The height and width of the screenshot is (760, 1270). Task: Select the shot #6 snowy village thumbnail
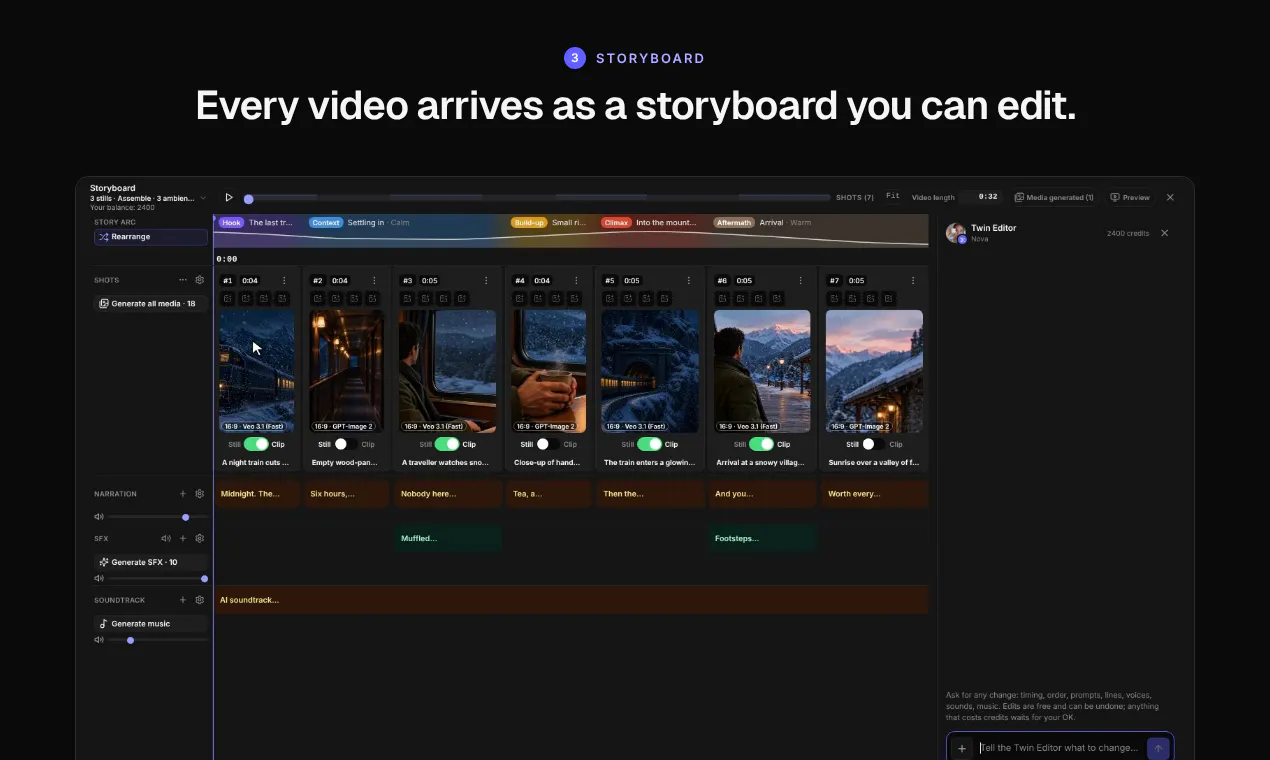click(x=762, y=371)
